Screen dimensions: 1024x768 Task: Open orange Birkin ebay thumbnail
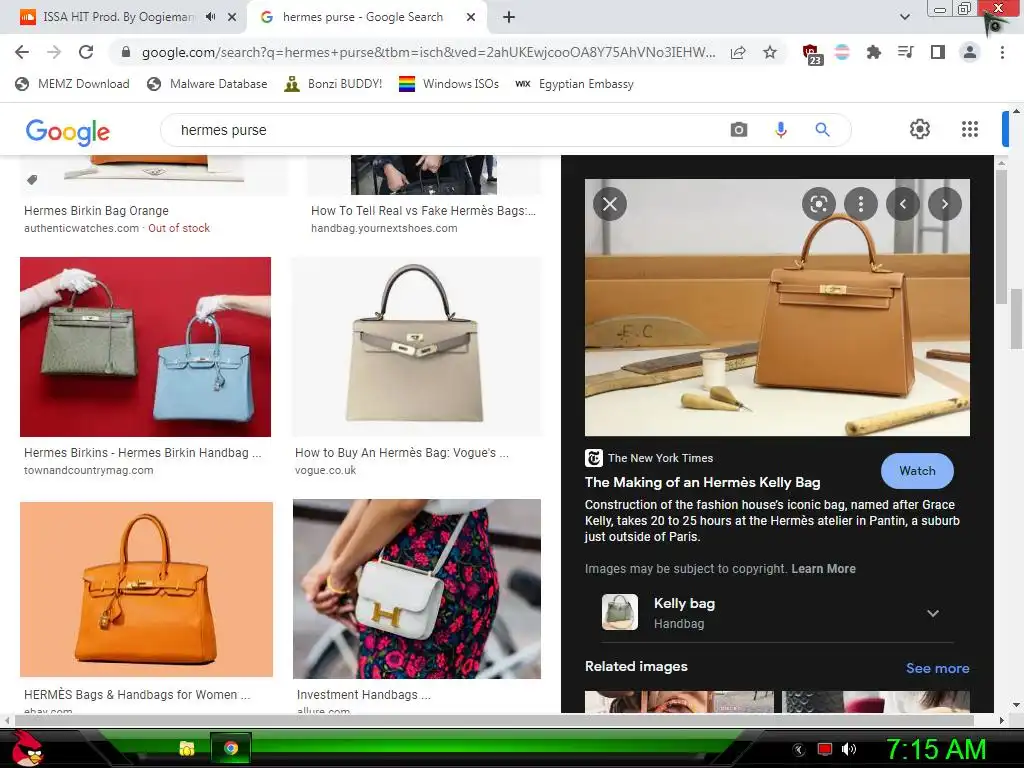[146, 589]
